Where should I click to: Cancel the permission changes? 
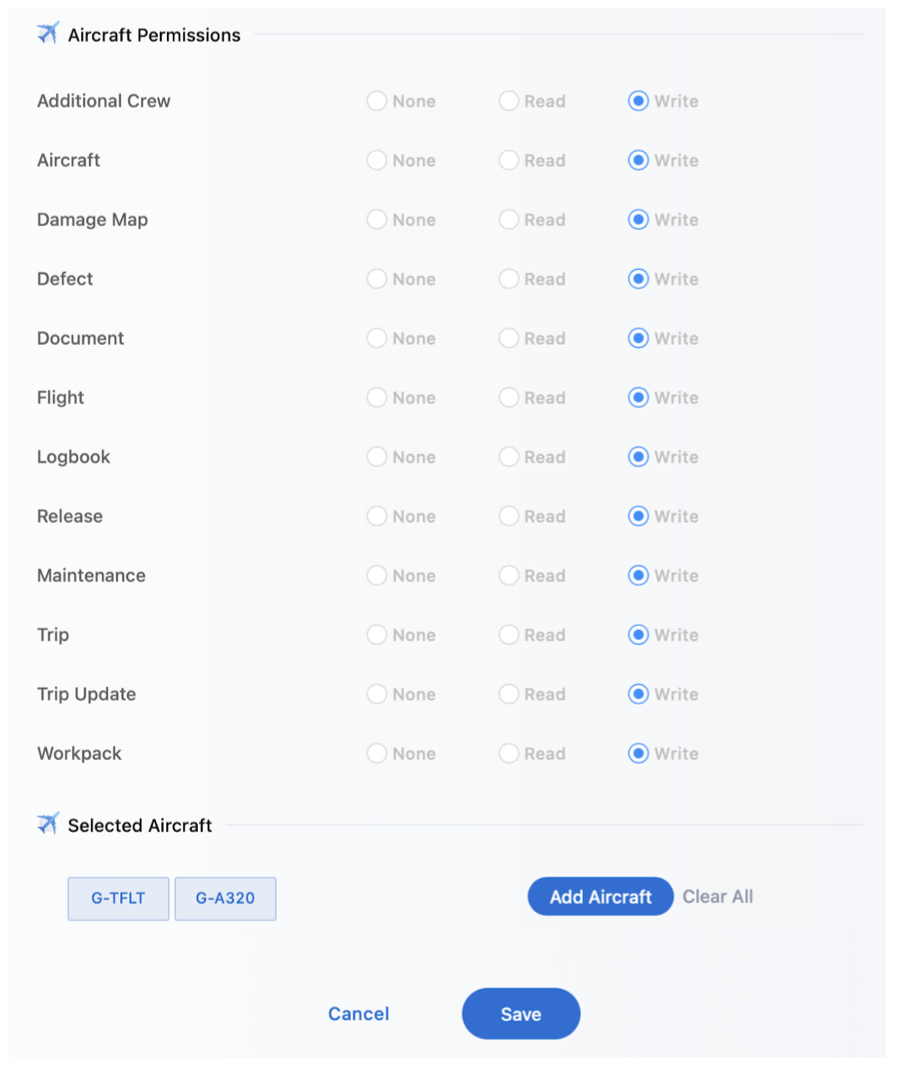358,1014
